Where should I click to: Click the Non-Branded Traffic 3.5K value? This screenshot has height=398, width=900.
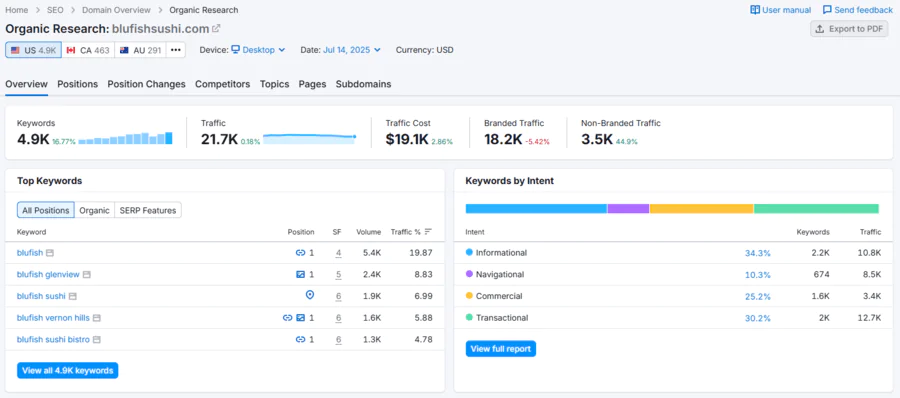click(597, 139)
